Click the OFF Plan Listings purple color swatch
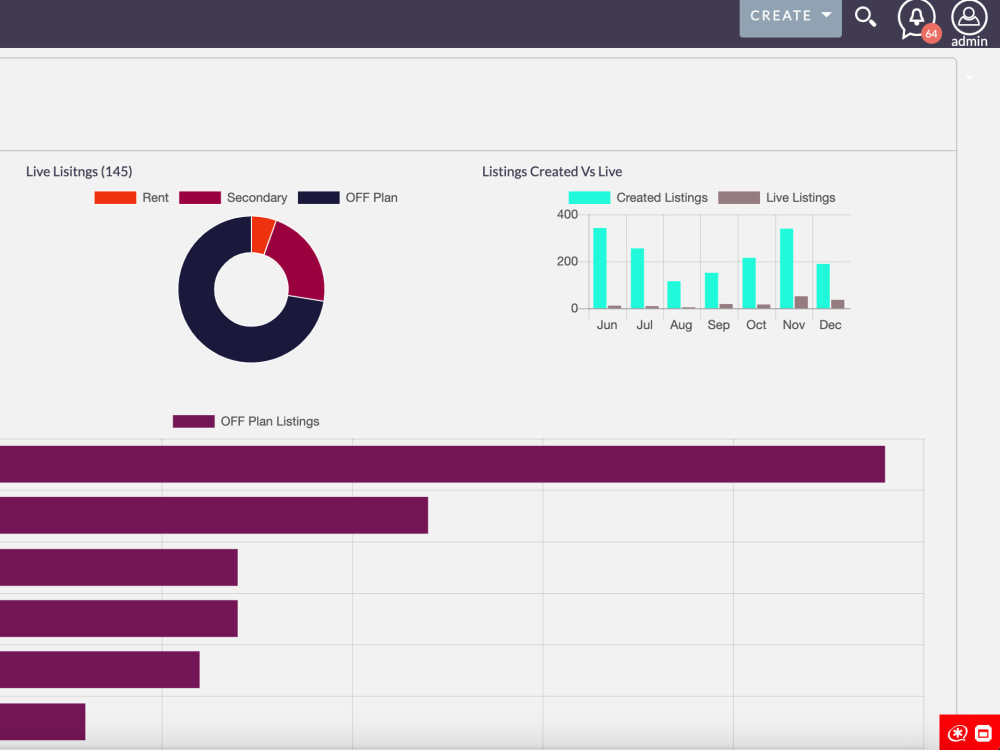1000x750 pixels. coord(193,421)
